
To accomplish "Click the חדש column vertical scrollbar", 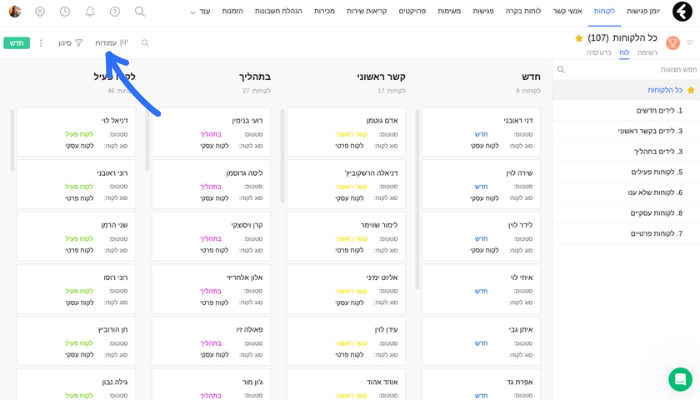I will [x=417, y=199].
